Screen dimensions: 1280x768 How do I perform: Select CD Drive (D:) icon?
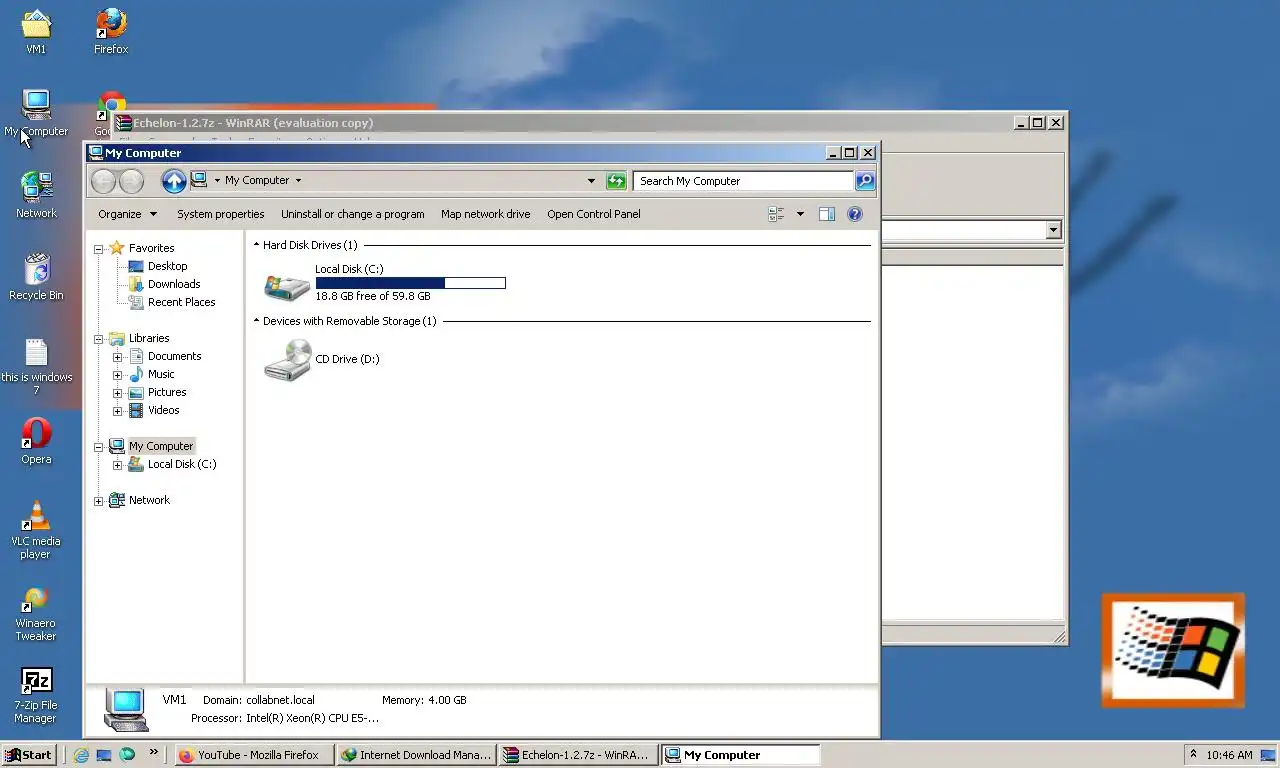click(x=287, y=360)
